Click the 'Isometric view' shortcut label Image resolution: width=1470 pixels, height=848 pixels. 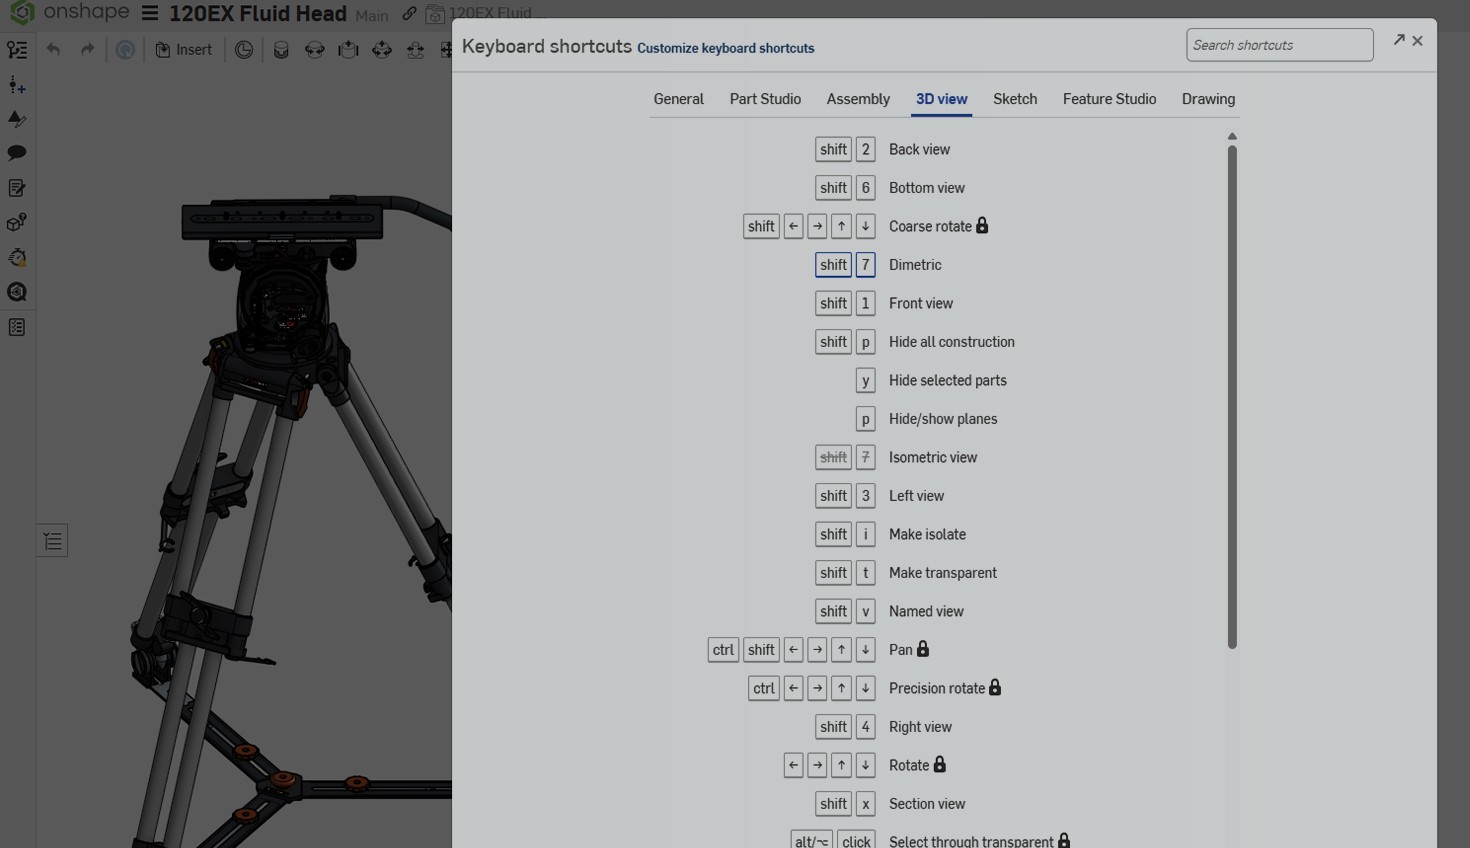pos(933,457)
